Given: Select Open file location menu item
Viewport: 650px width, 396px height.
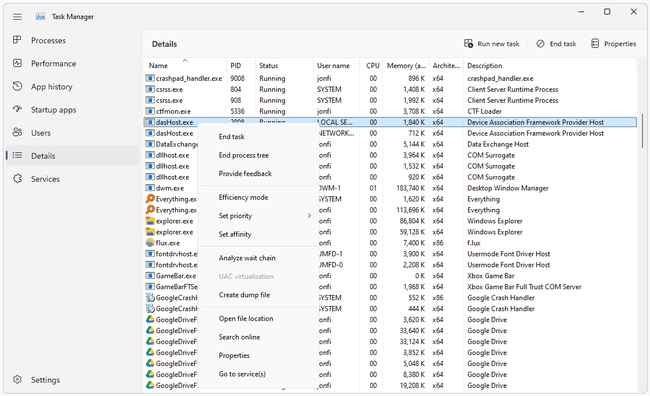Looking at the screenshot, I should [x=259, y=318].
